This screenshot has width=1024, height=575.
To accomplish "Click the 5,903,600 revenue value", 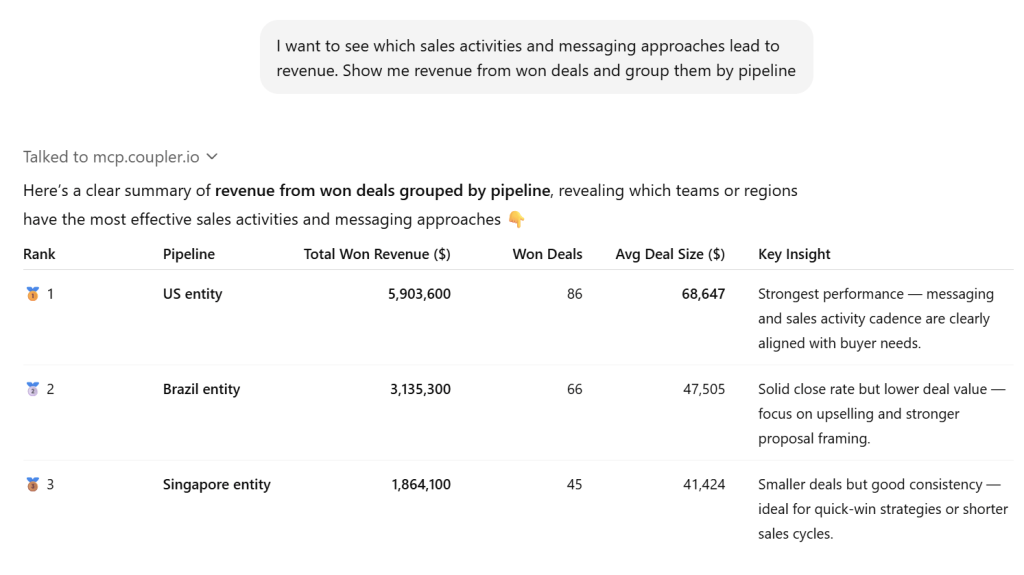I will 419,294.
